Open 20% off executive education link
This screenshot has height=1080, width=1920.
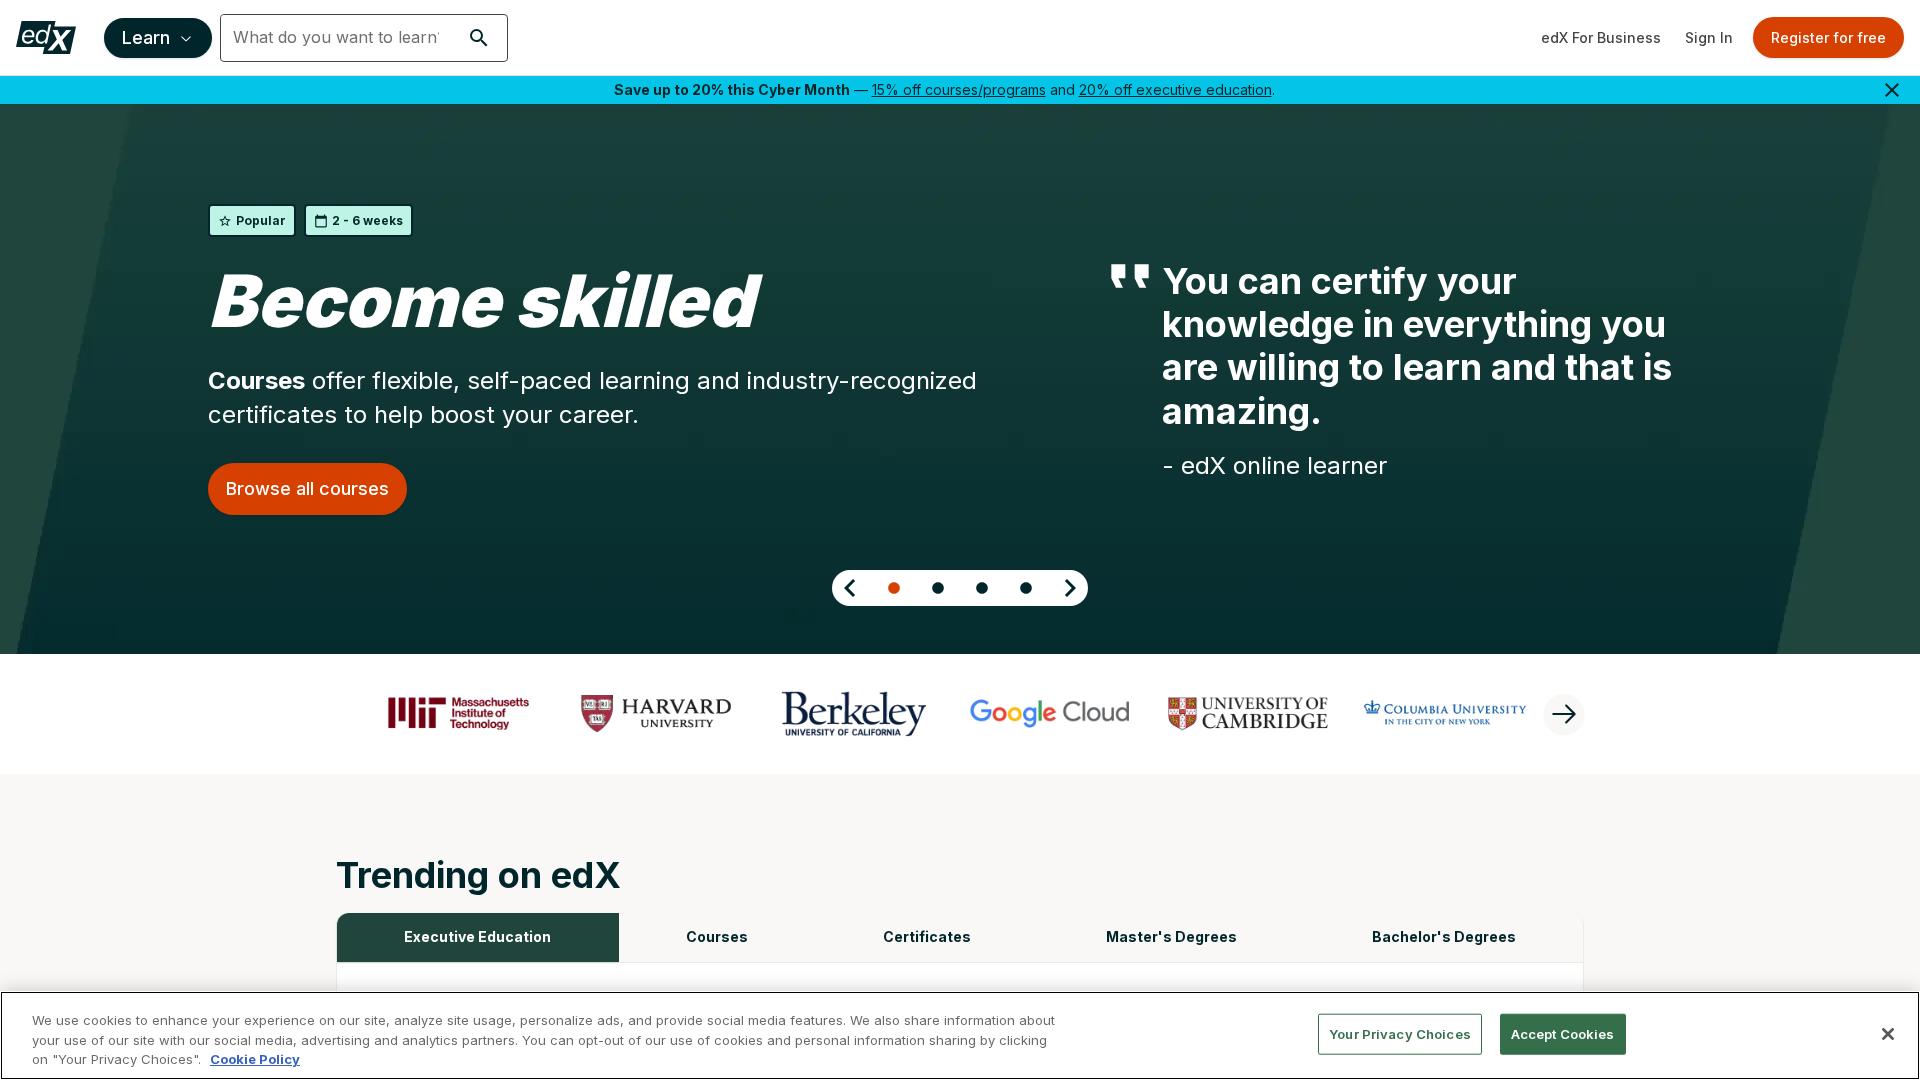[1175, 90]
